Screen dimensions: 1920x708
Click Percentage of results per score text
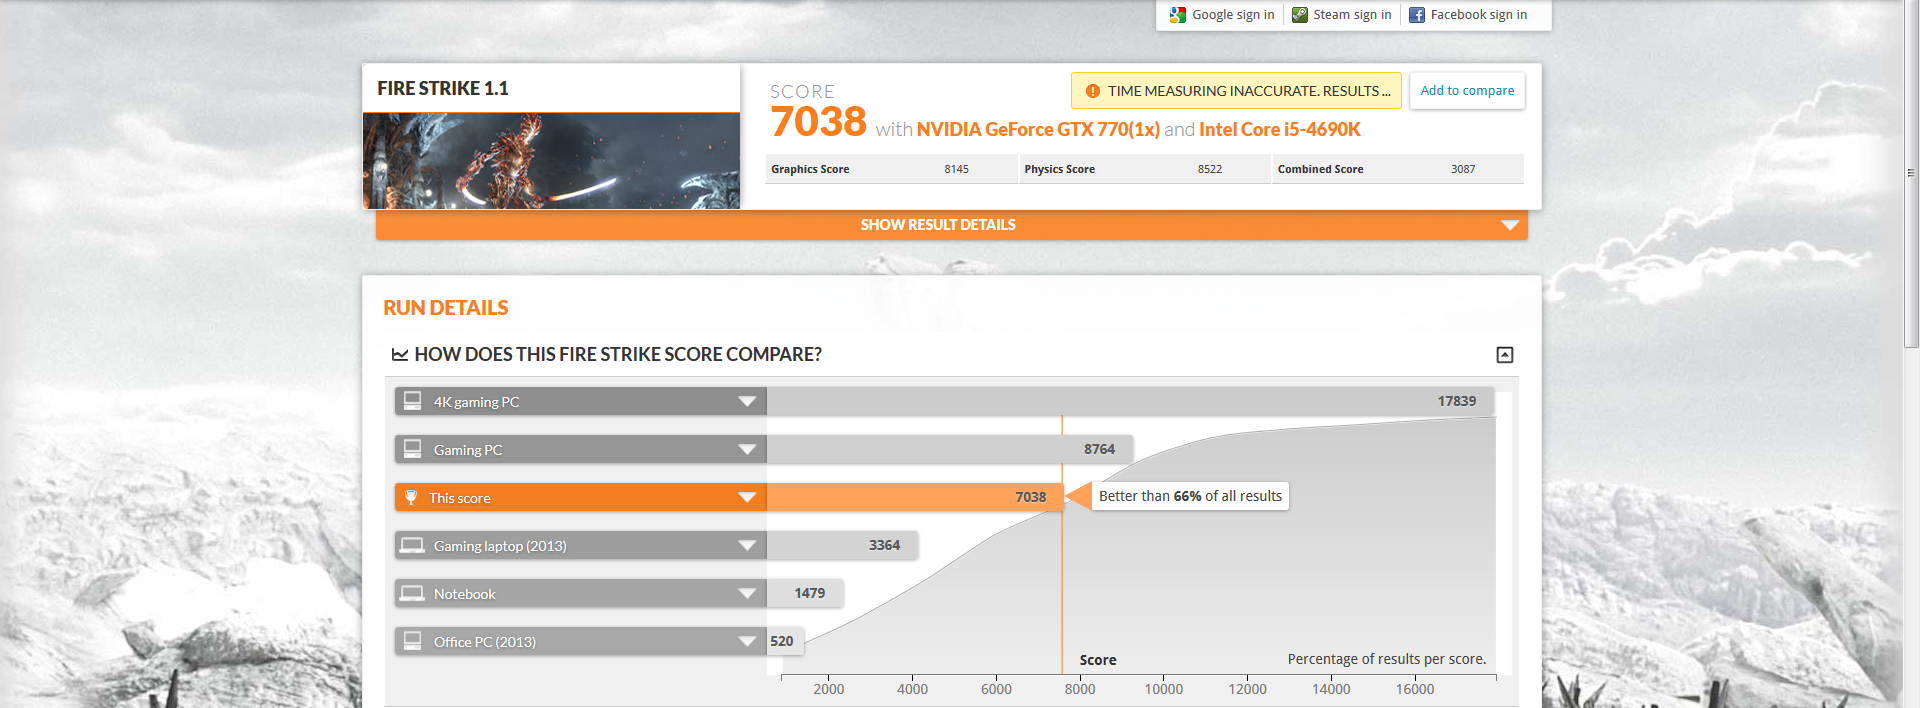1387,659
